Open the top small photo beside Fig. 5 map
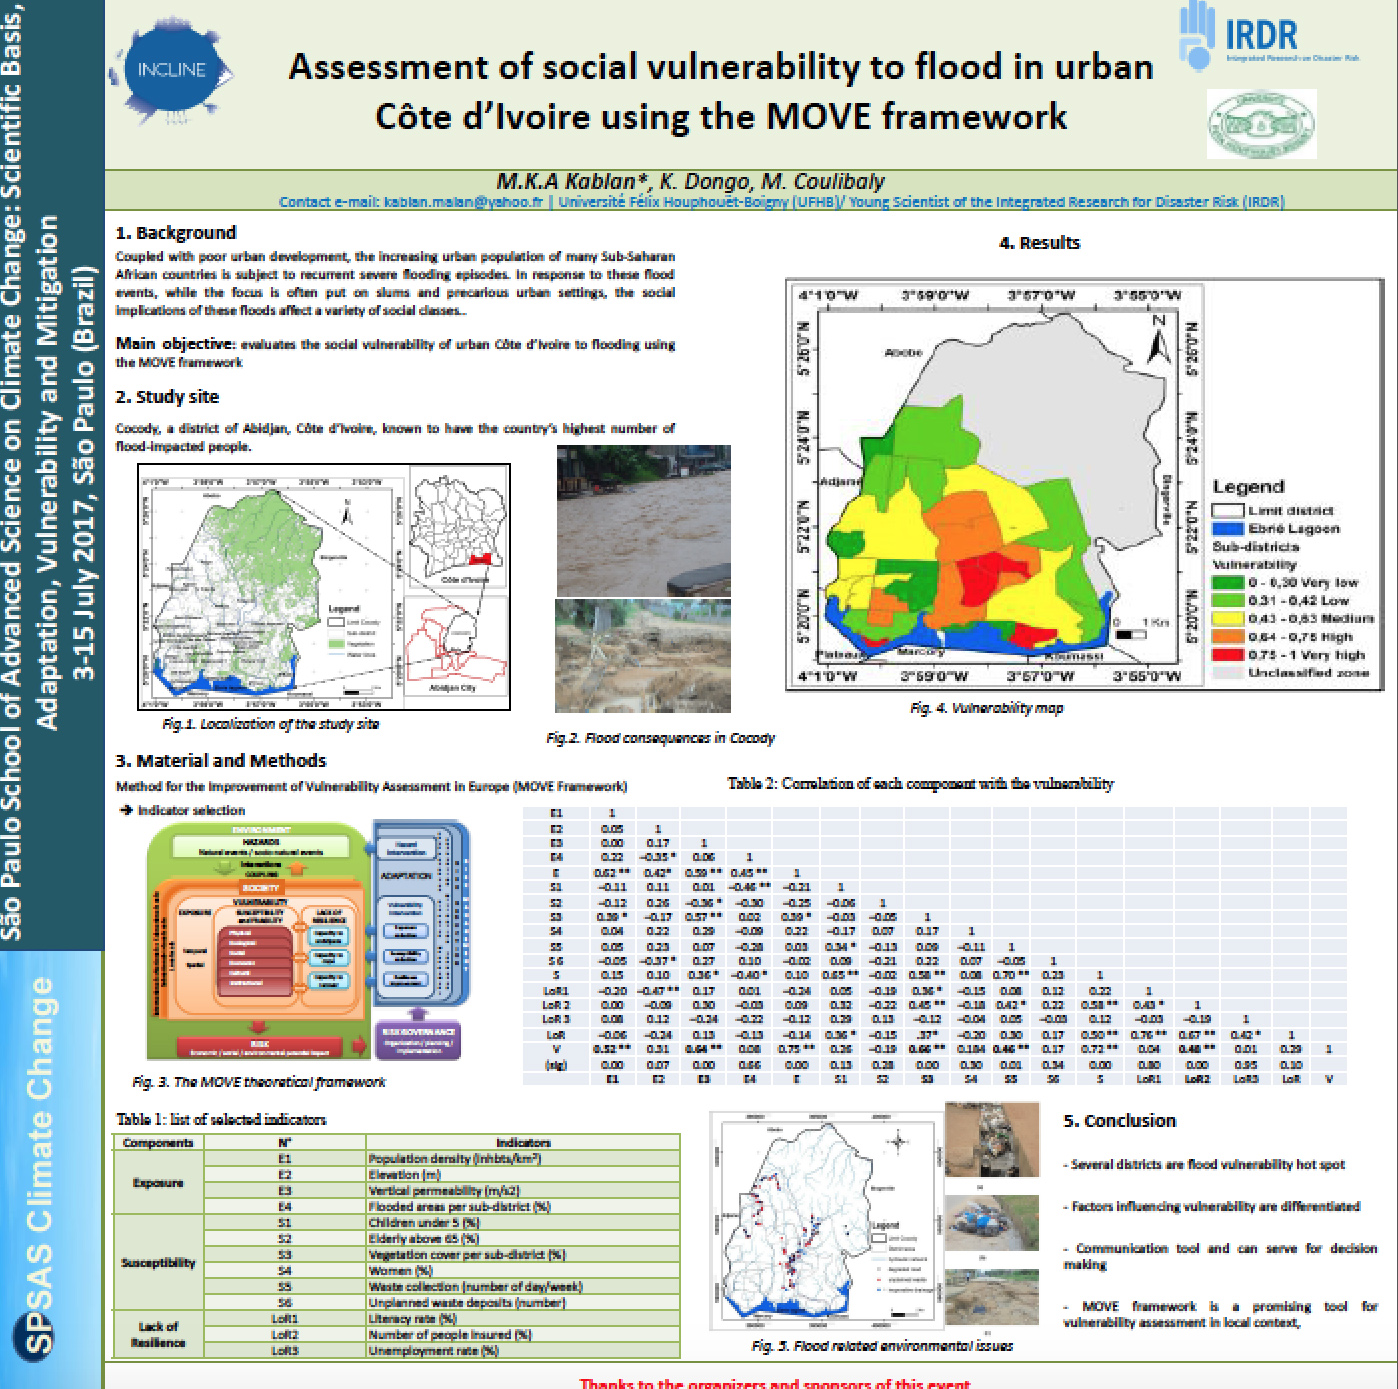 click(x=992, y=1141)
